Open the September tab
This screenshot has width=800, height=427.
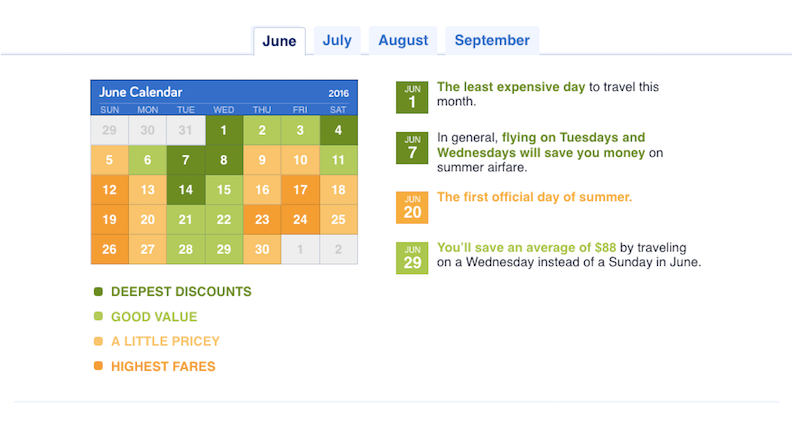point(492,40)
